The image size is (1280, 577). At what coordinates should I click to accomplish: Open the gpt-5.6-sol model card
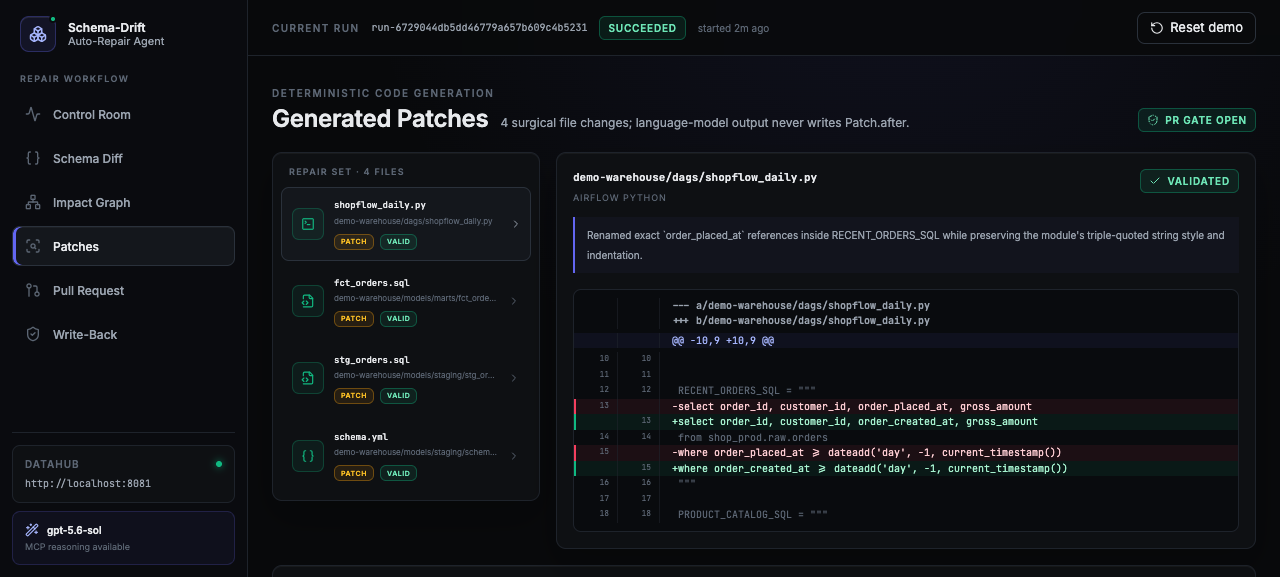click(x=124, y=538)
